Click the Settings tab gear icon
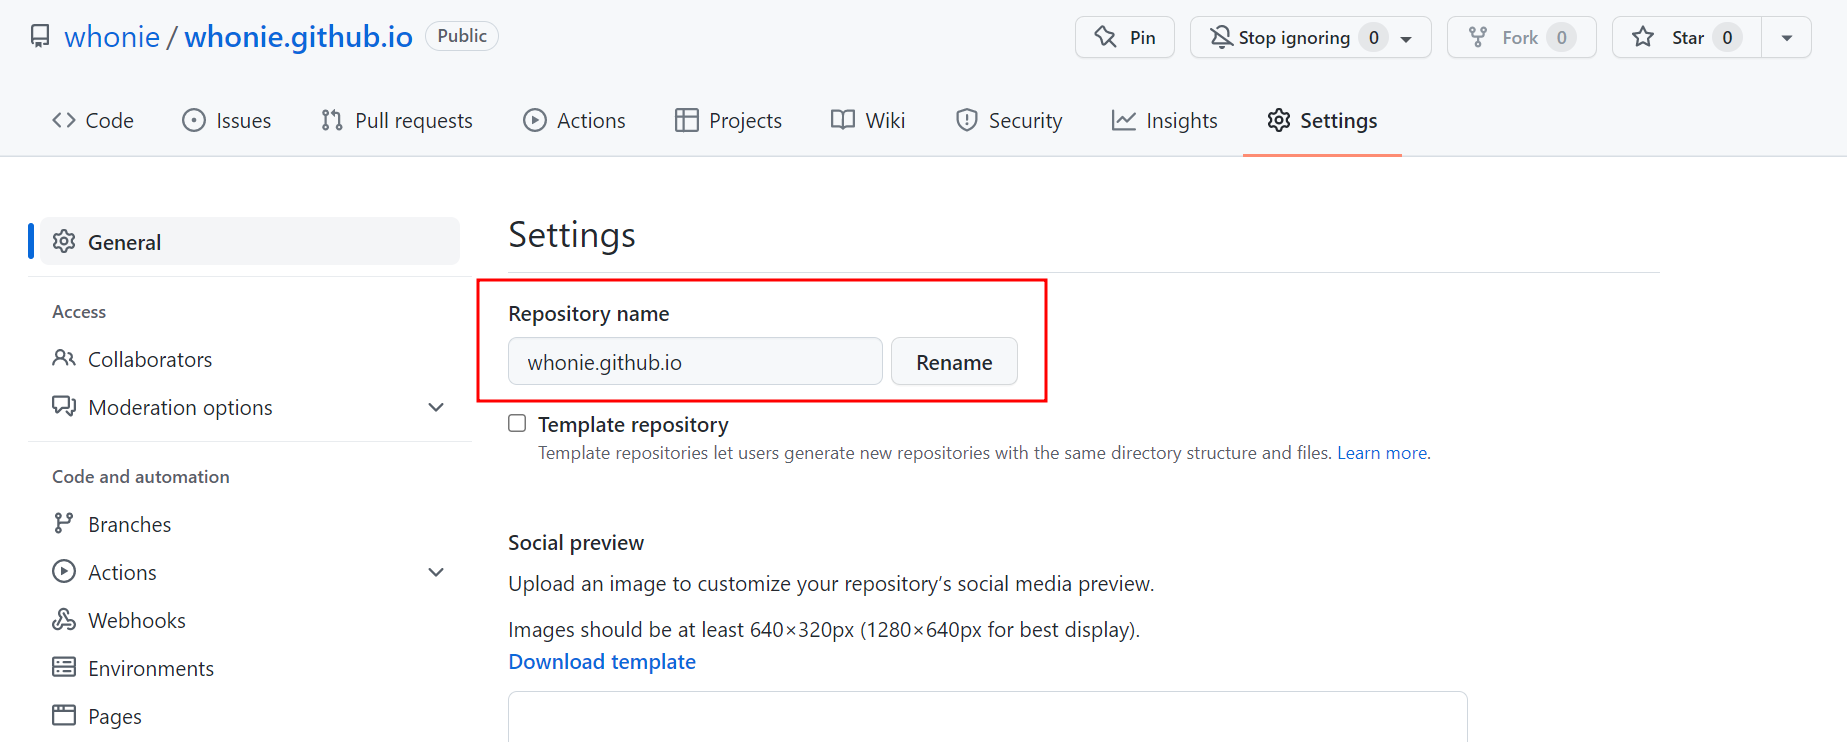 click(x=1279, y=120)
